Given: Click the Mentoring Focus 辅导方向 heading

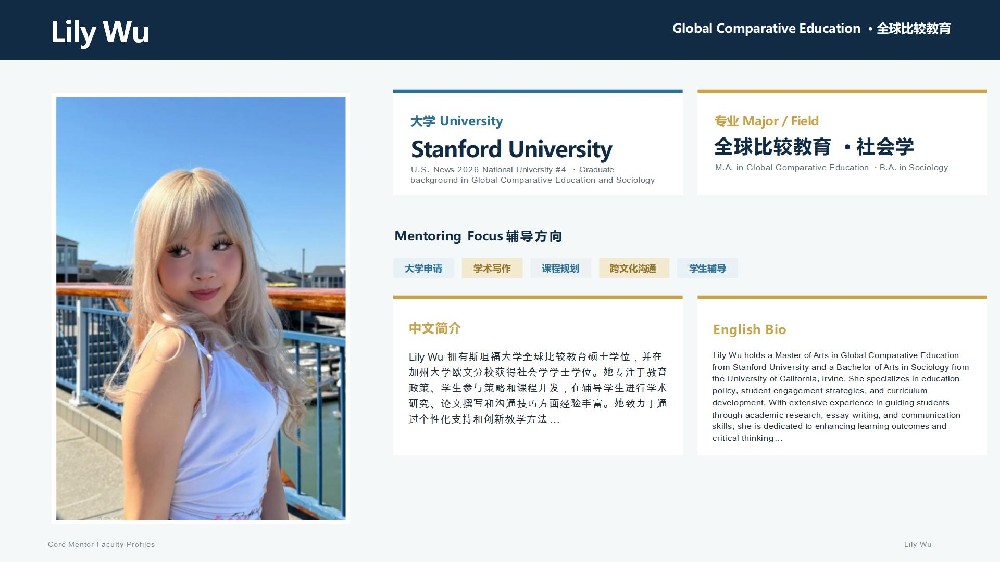Looking at the screenshot, I should [478, 236].
